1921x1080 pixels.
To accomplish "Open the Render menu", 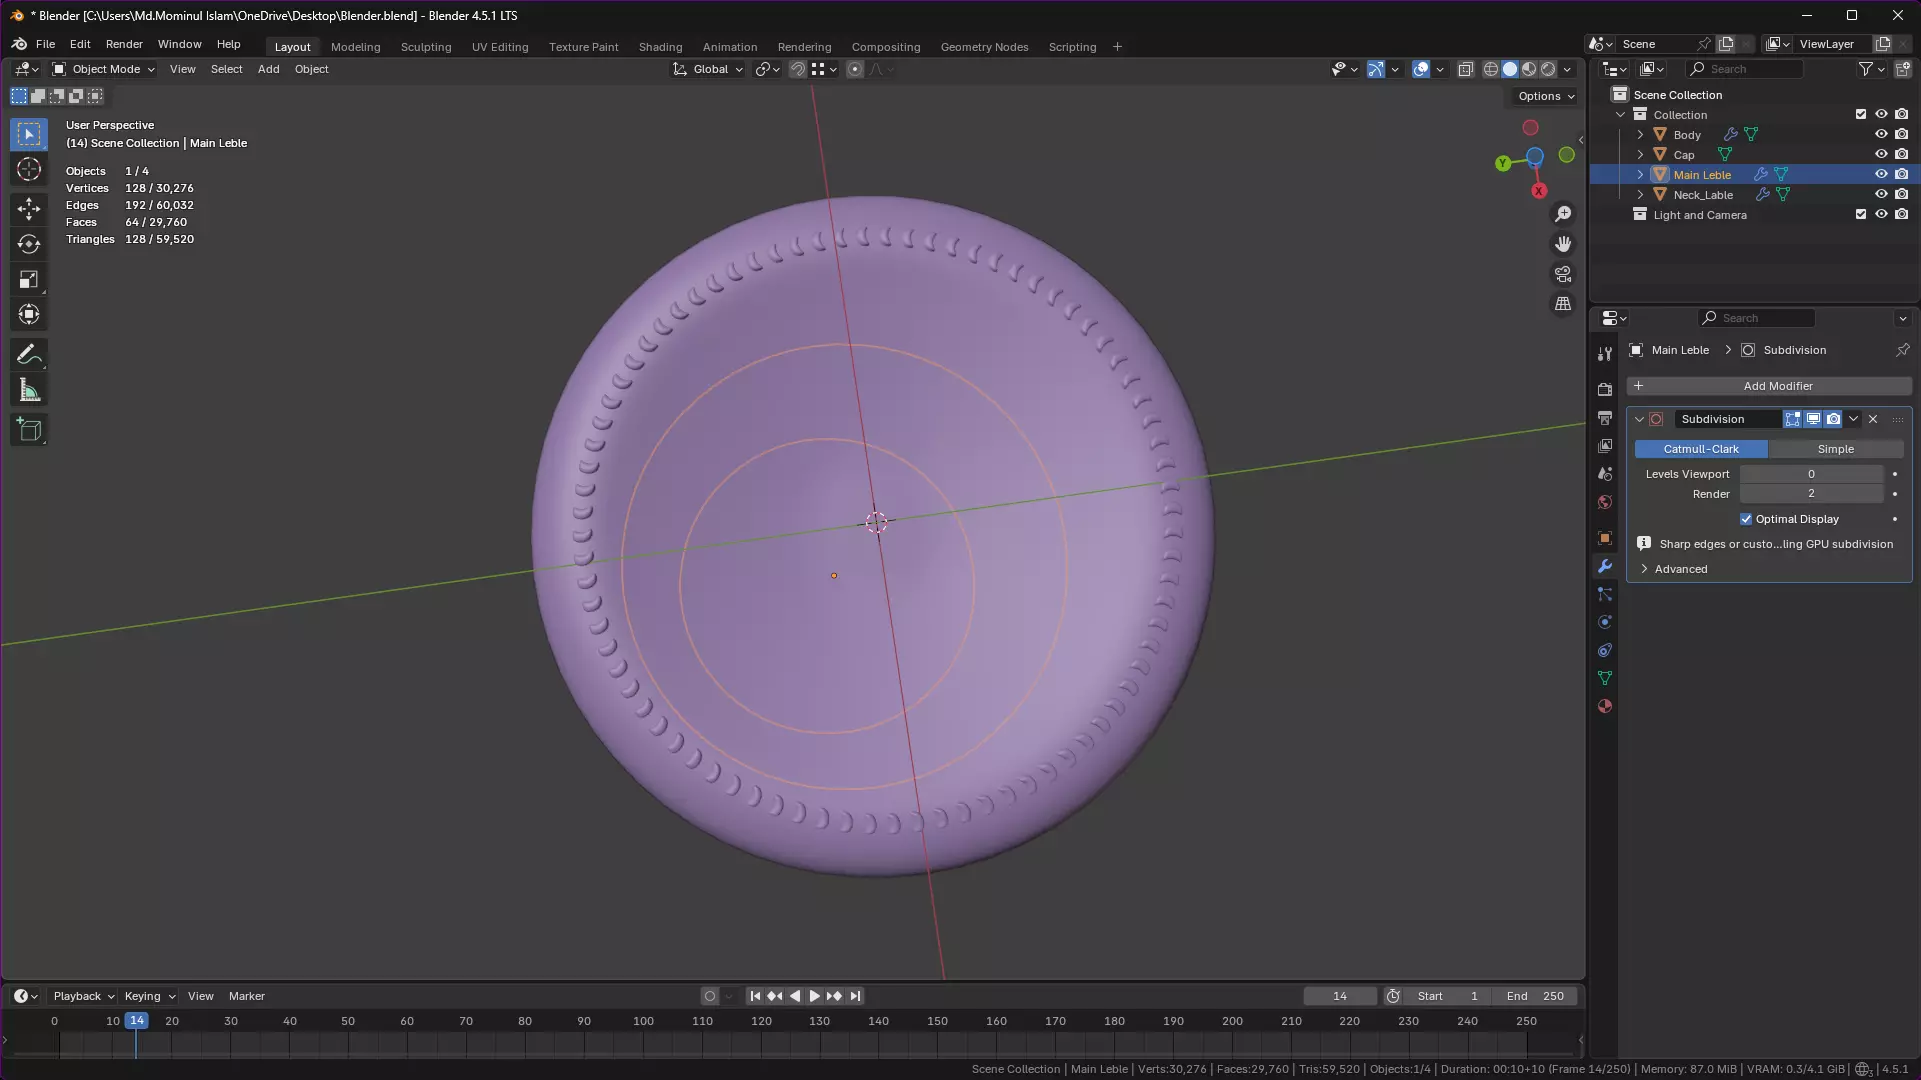I will click(x=124, y=44).
